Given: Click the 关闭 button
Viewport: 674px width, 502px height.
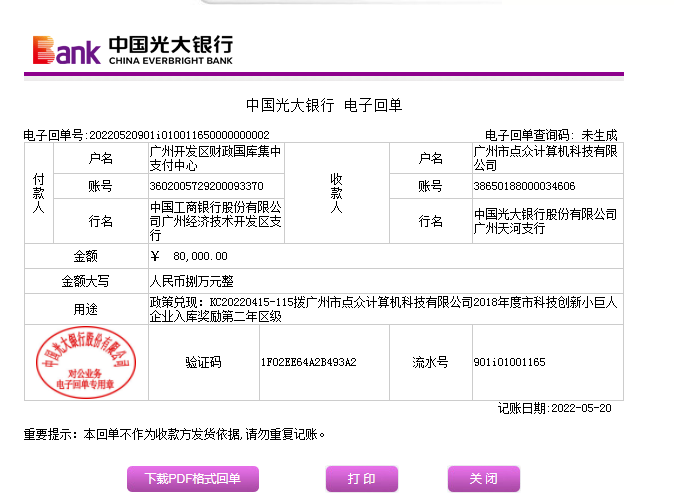Looking at the screenshot, I should point(484,478).
